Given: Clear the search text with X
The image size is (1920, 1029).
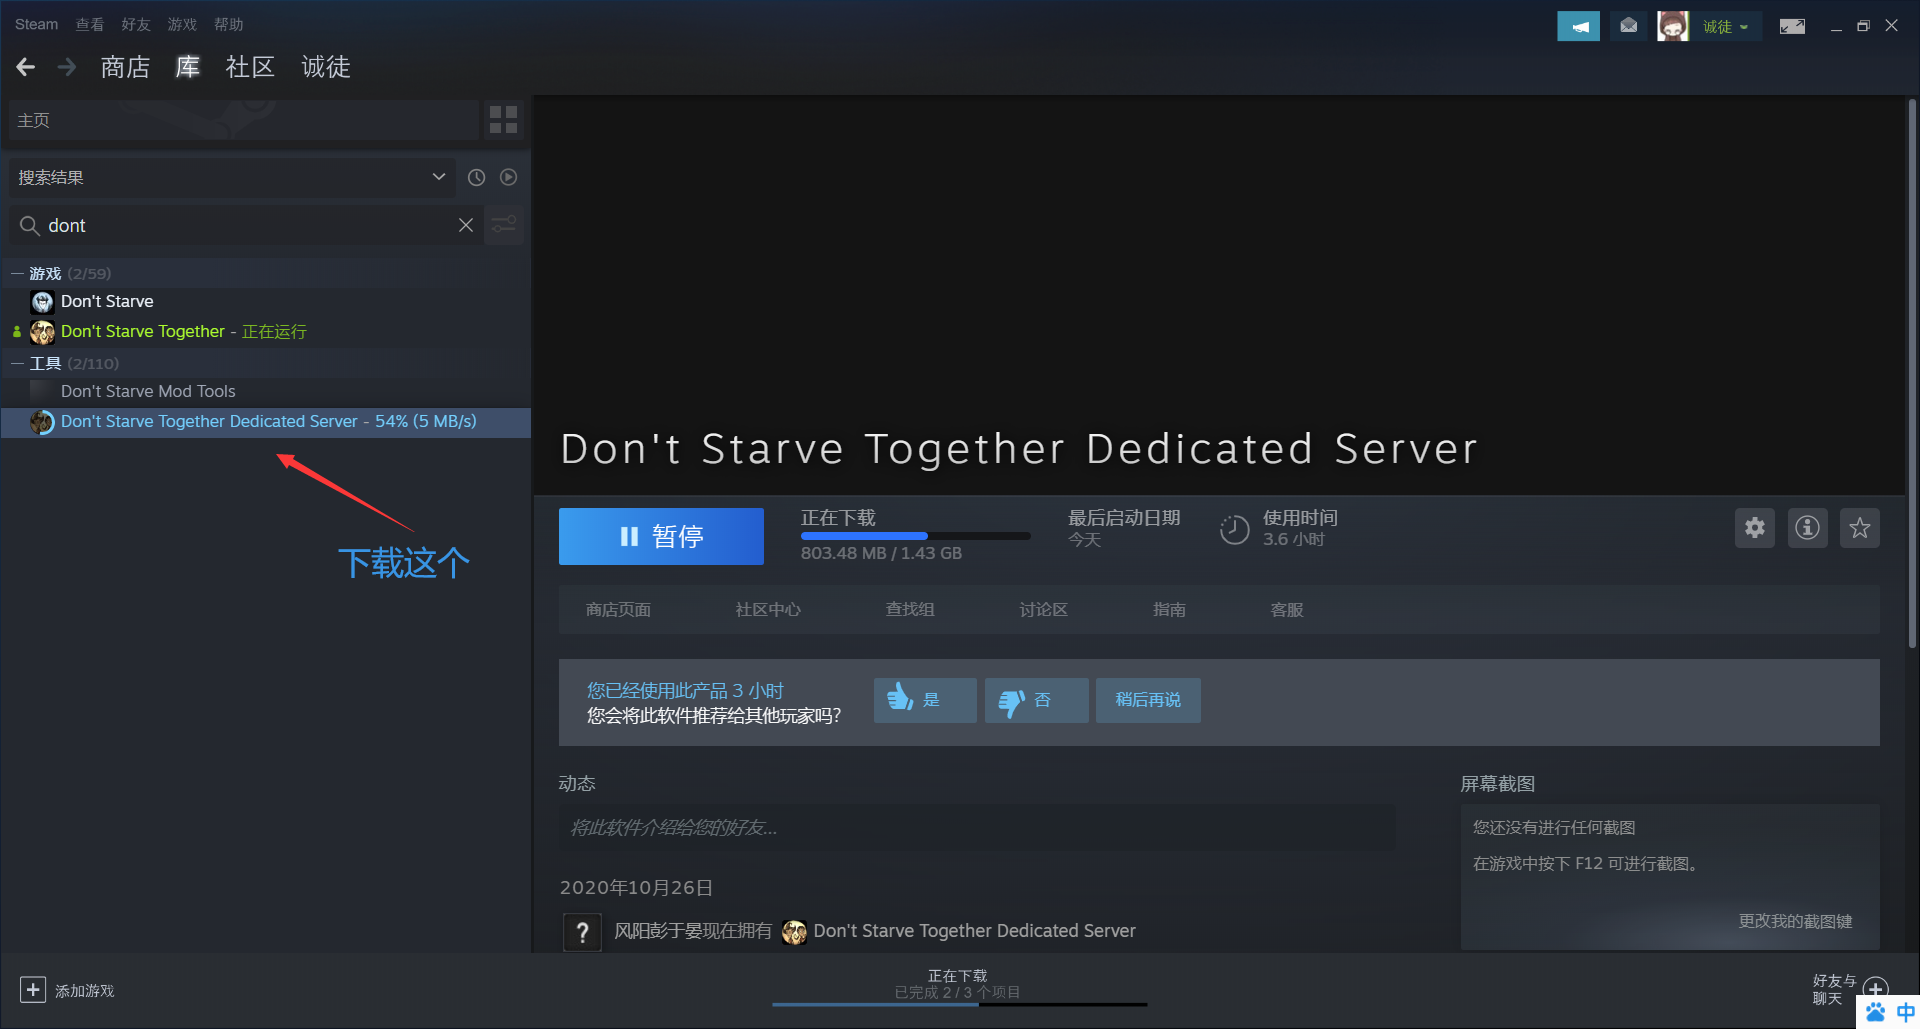Looking at the screenshot, I should pos(466,225).
